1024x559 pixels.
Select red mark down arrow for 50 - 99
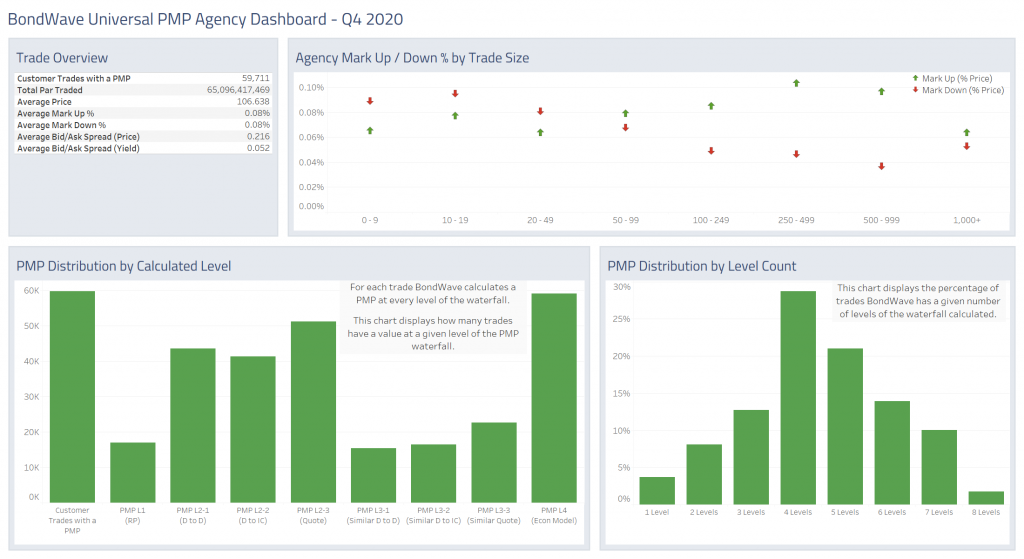point(626,128)
